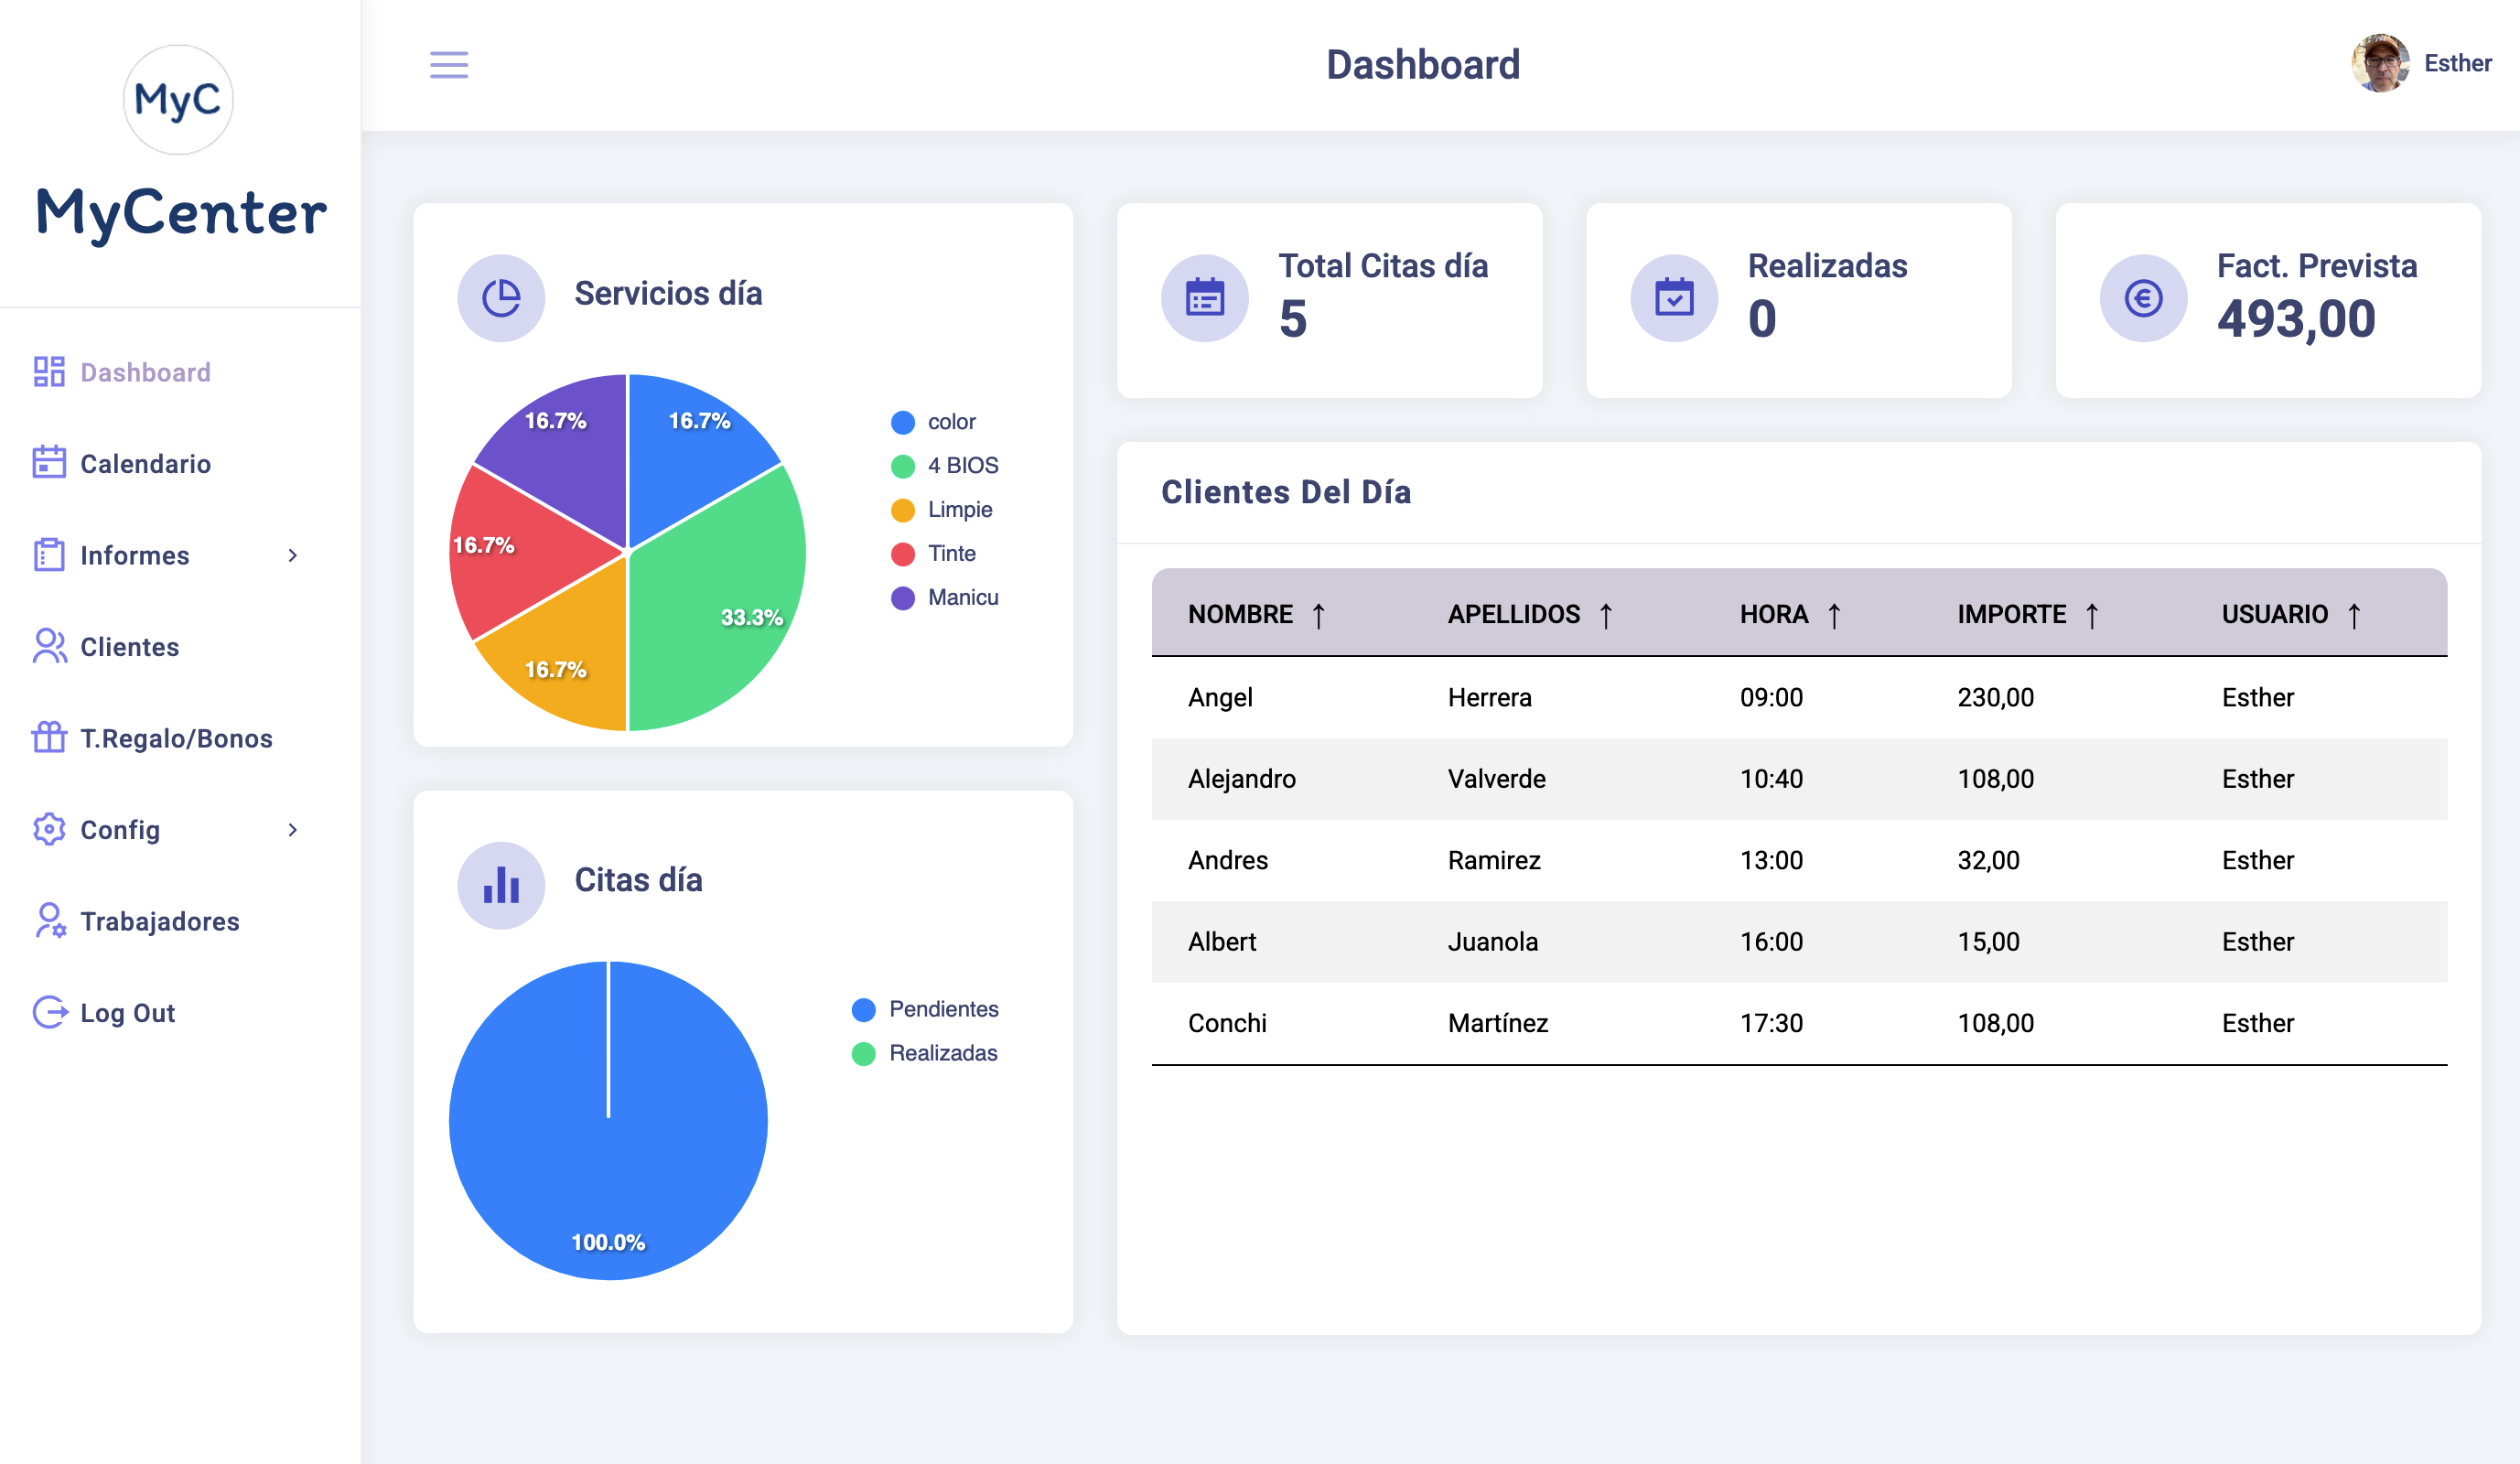Click the Total Citas día calendar icon
The image size is (2520, 1464).
click(x=1204, y=298)
